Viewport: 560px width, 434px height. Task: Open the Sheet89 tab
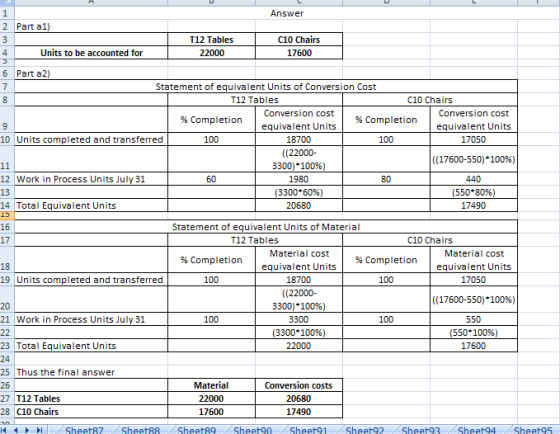tap(196, 430)
